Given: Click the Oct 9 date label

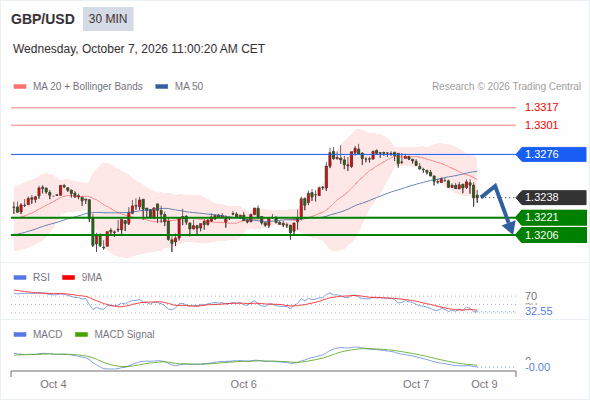Looking at the screenshot, I should (484, 384).
